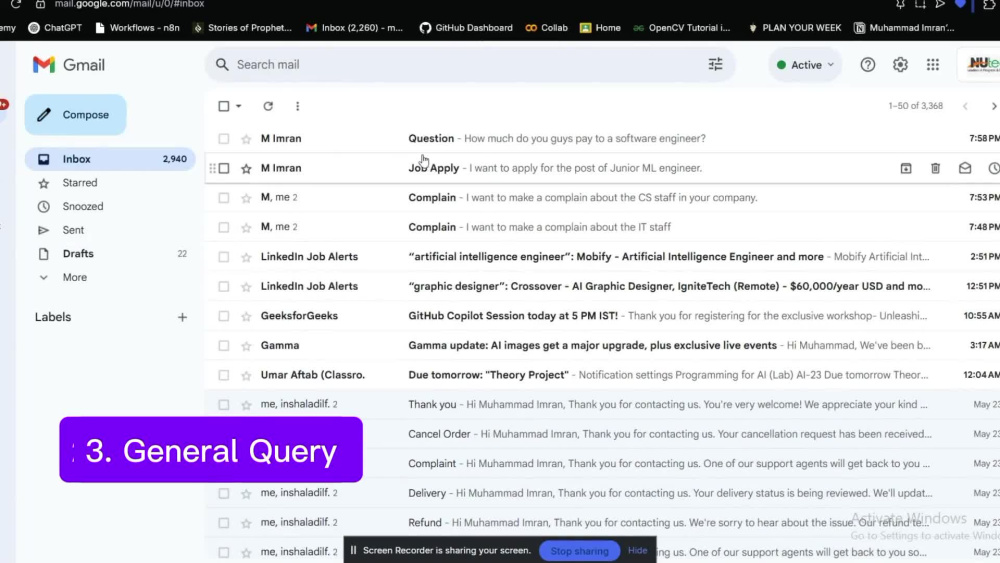Screen dimensions: 1000x563
Task: Open the Settings gear icon
Action: tap(900, 64)
